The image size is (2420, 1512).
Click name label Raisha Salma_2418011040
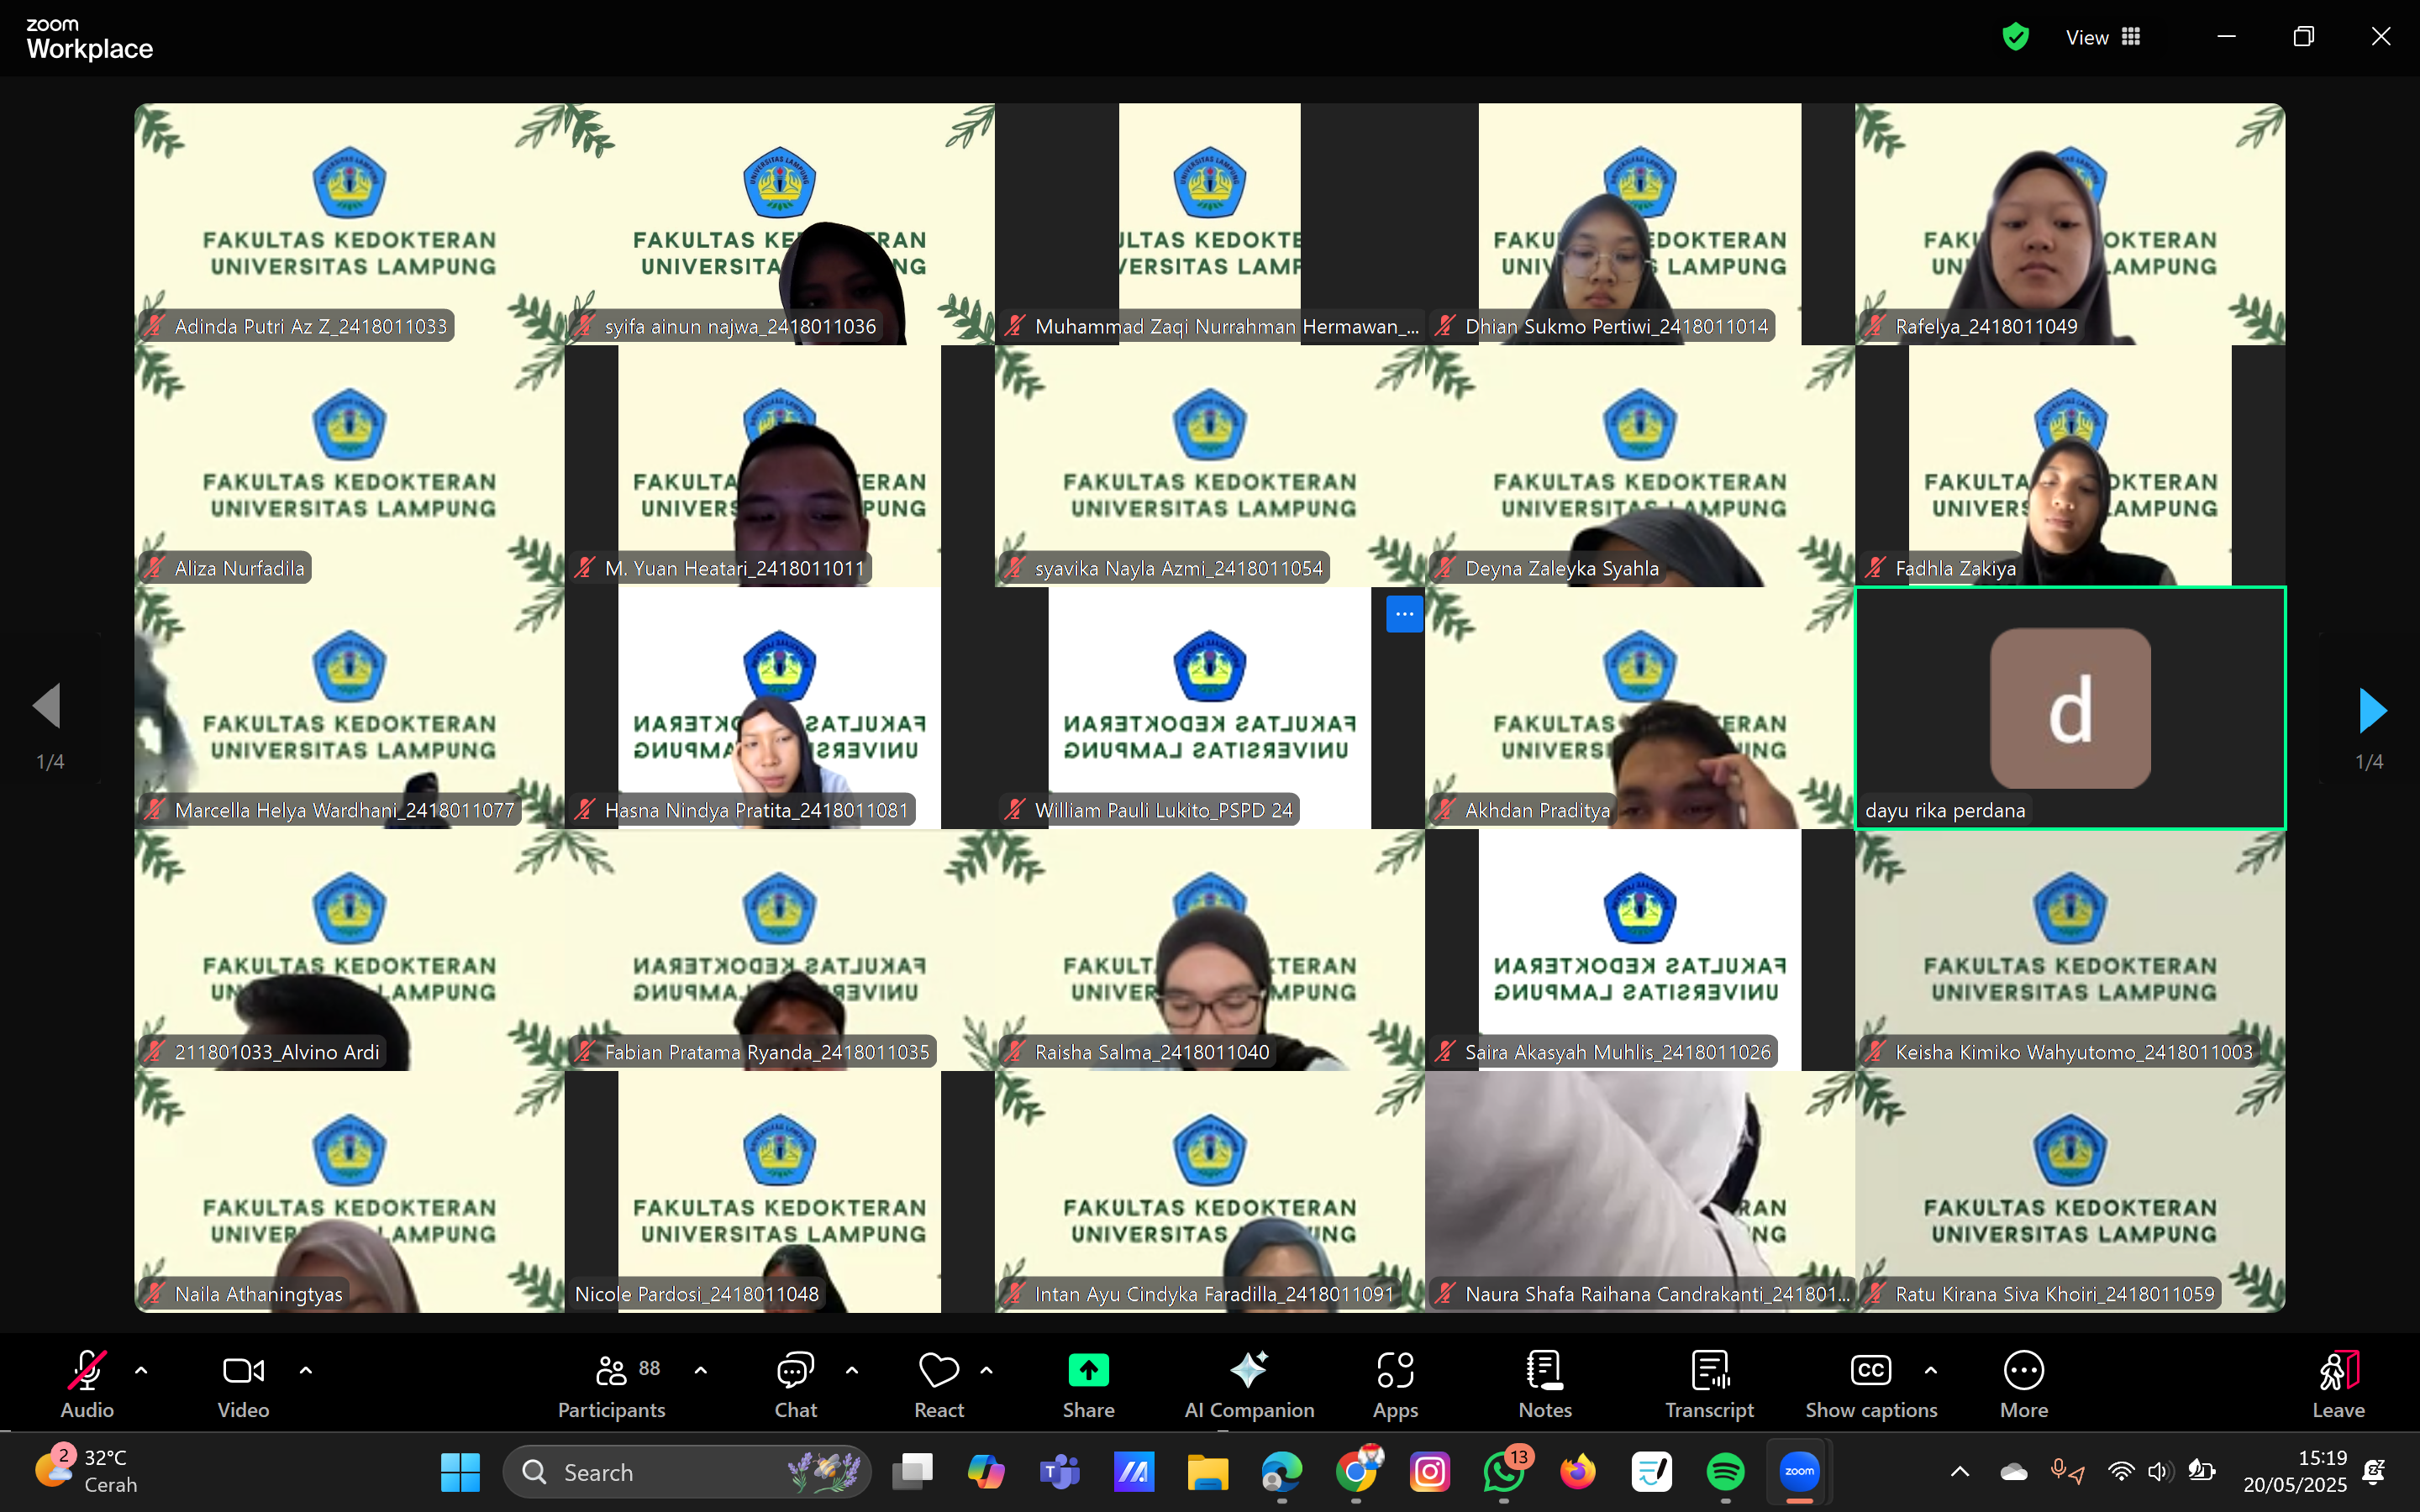pyautogui.click(x=1151, y=1052)
